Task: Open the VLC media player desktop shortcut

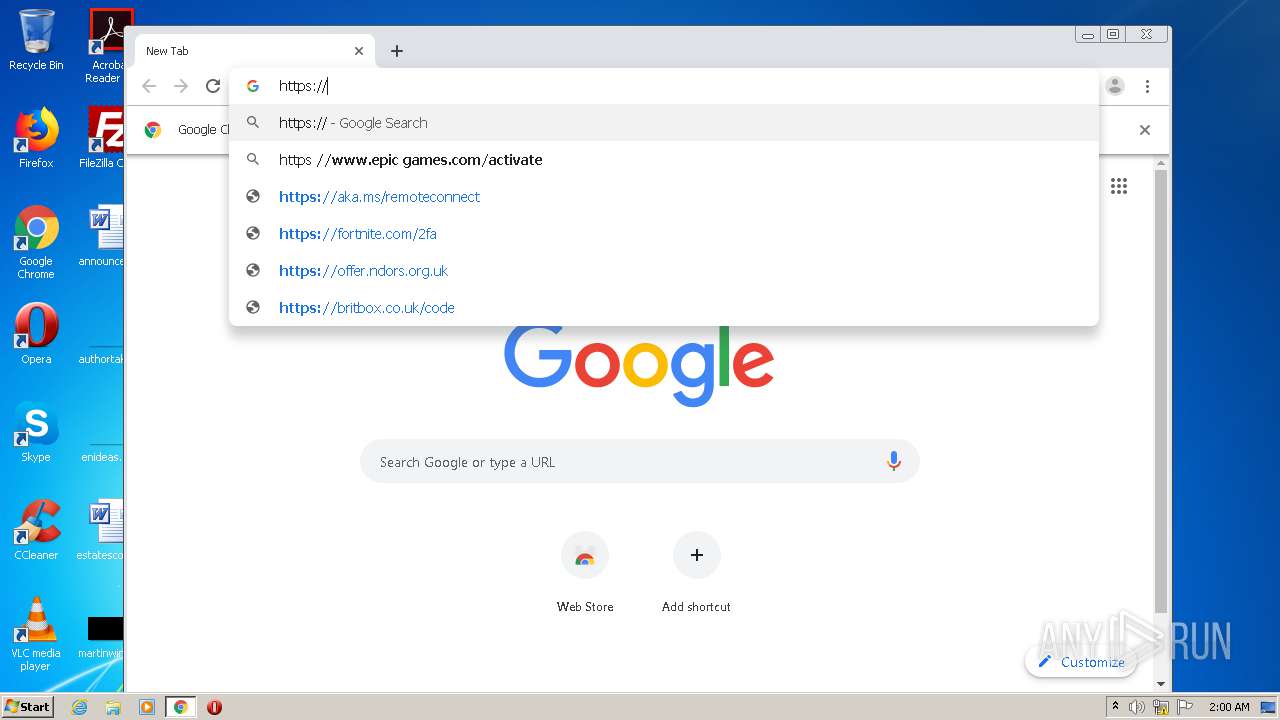Action: pyautogui.click(x=36, y=634)
